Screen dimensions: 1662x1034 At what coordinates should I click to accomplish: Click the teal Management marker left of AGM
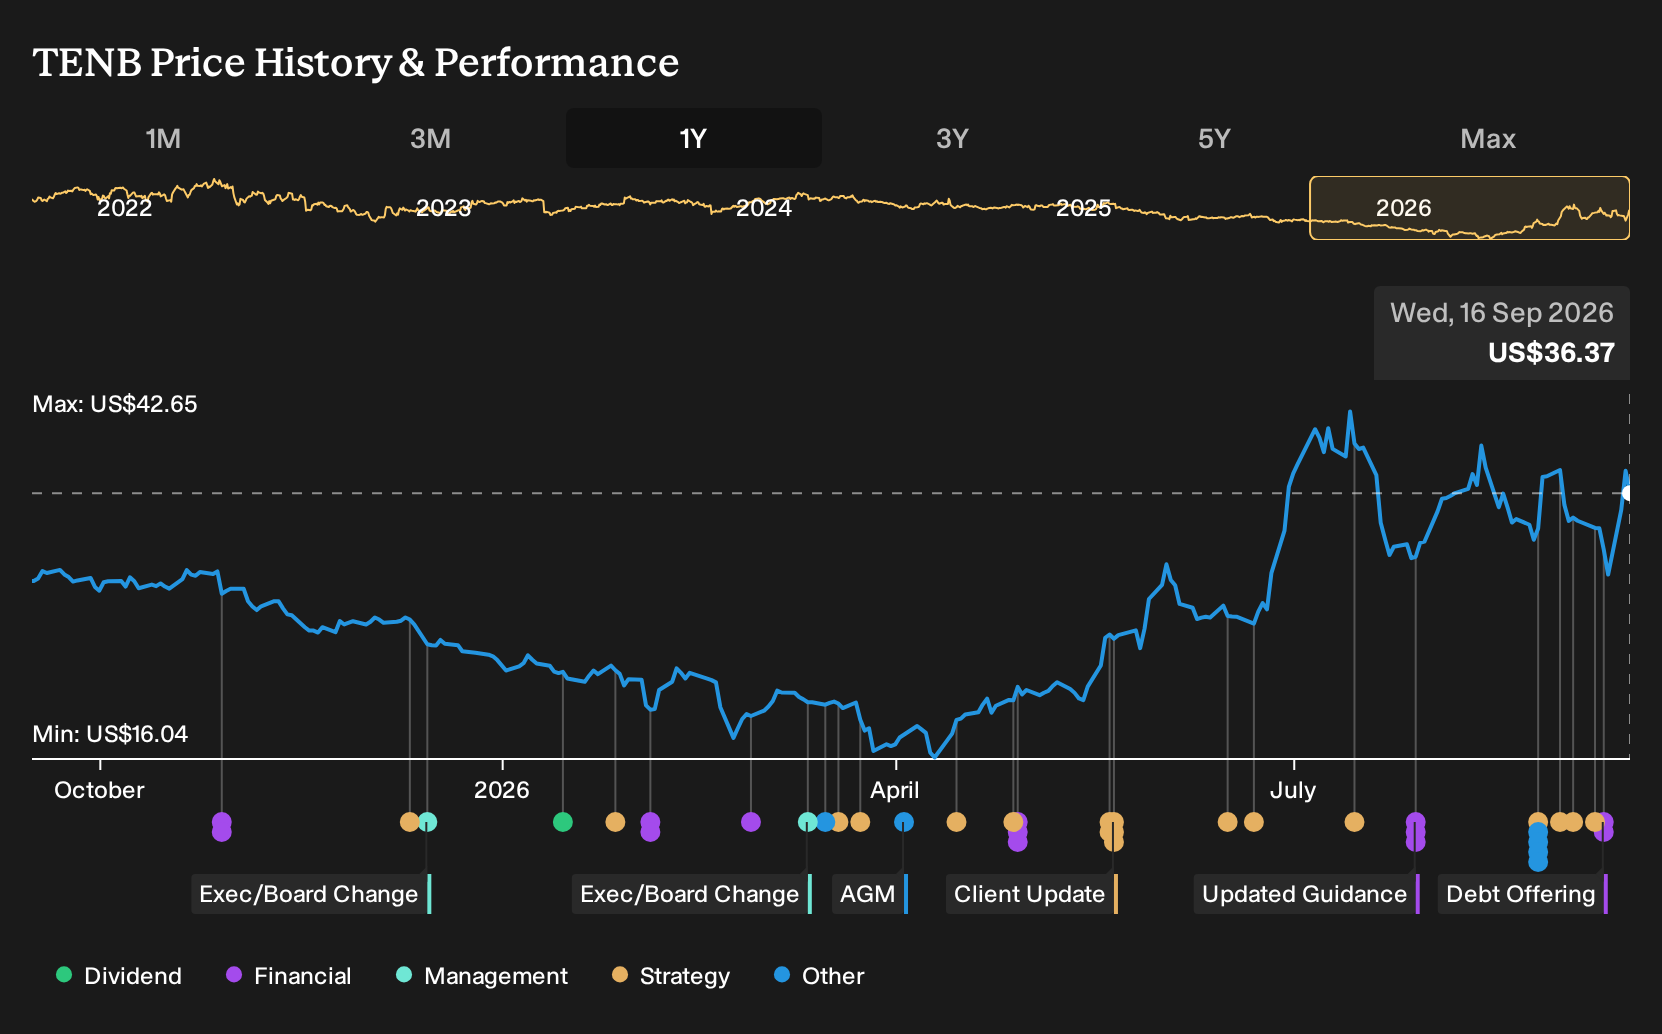tap(808, 822)
